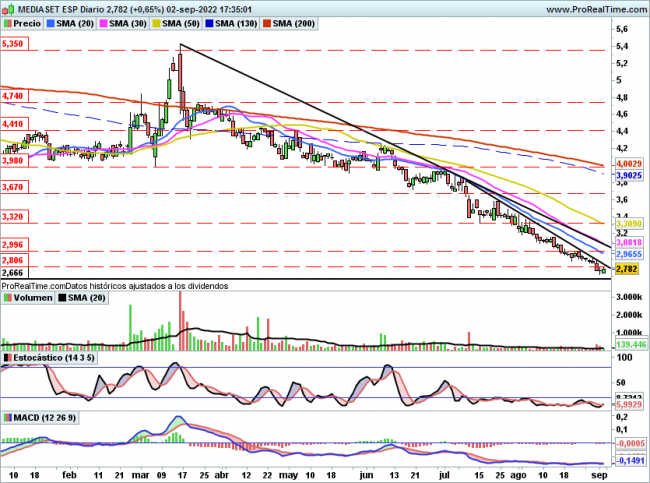Click the www.ProRealTime.com link

(x=597, y=9)
